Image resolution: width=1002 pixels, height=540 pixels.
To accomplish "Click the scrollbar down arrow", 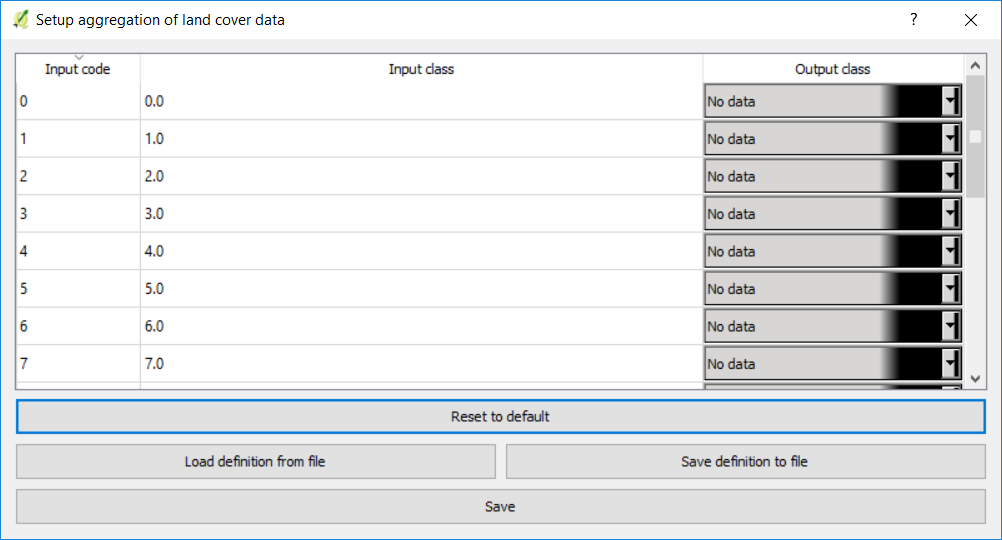I will [976, 379].
